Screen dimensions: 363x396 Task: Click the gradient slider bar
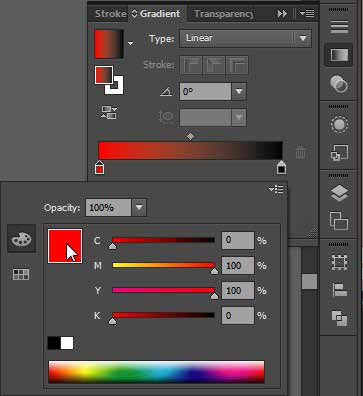pos(191,150)
